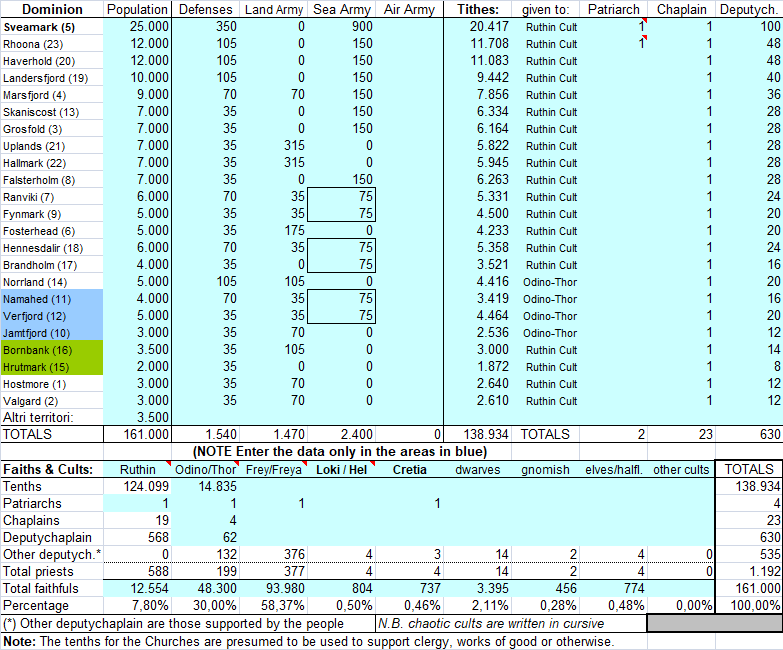Click the total population 161.000 cell

[x=137, y=434]
